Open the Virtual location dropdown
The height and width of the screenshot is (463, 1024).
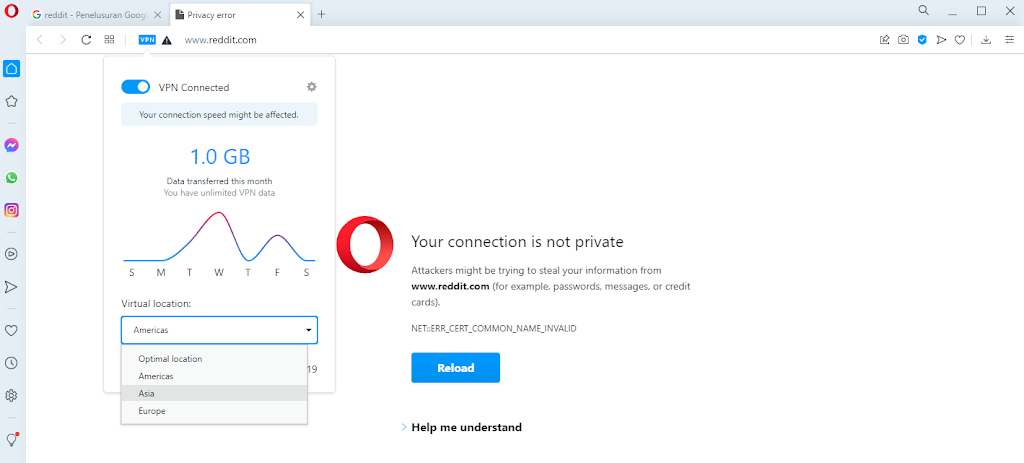(219, 330)
